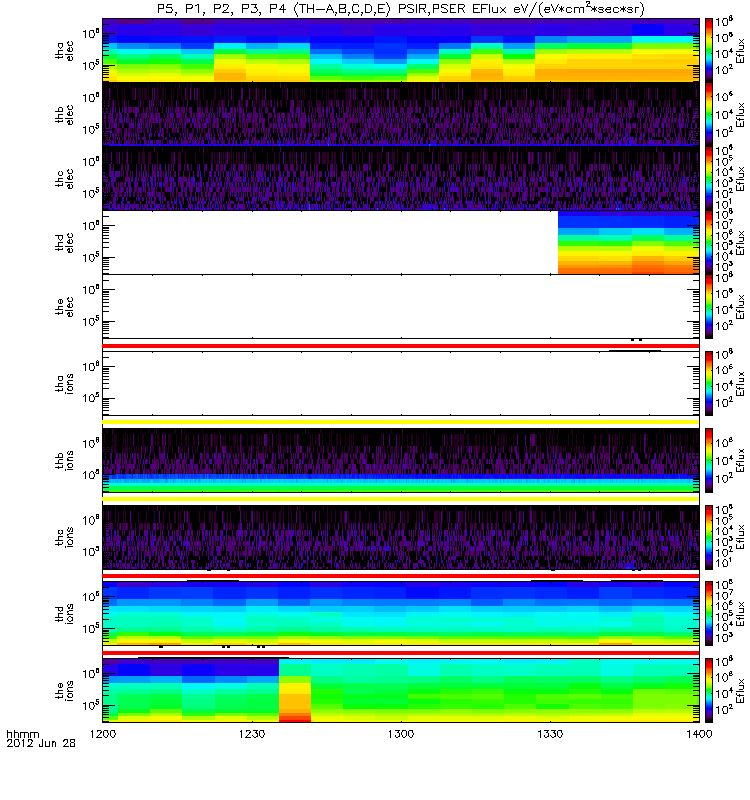The image size is (750, 800).
Task: Click the color bar beside thd elec panel
Action: [x=709, y=243]
